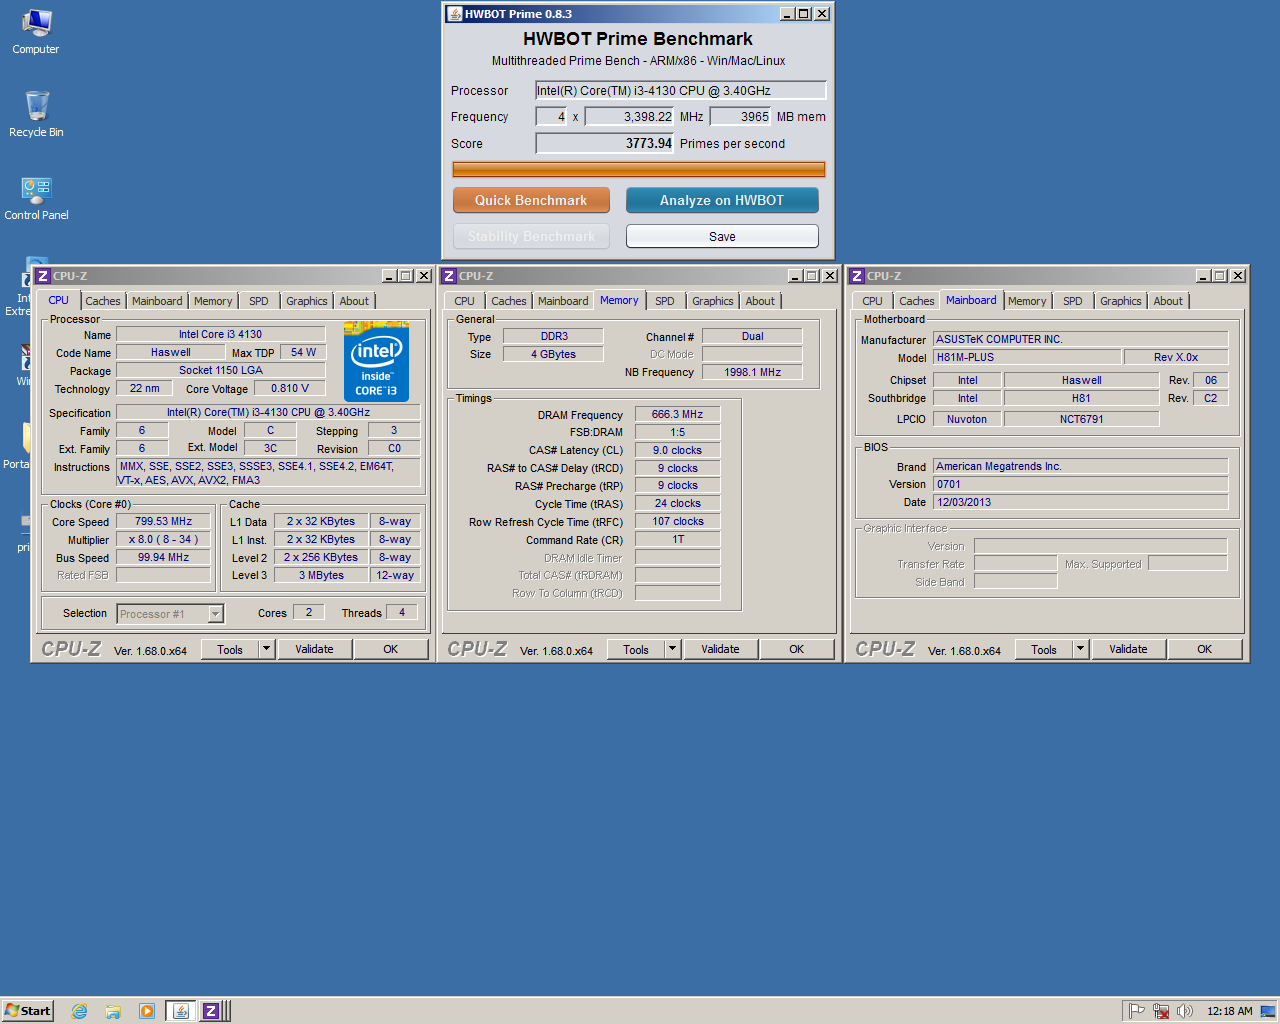Open the Computer desktop icon
Viewport: 1280px width, 1024px height.
(x=36, y=32)
